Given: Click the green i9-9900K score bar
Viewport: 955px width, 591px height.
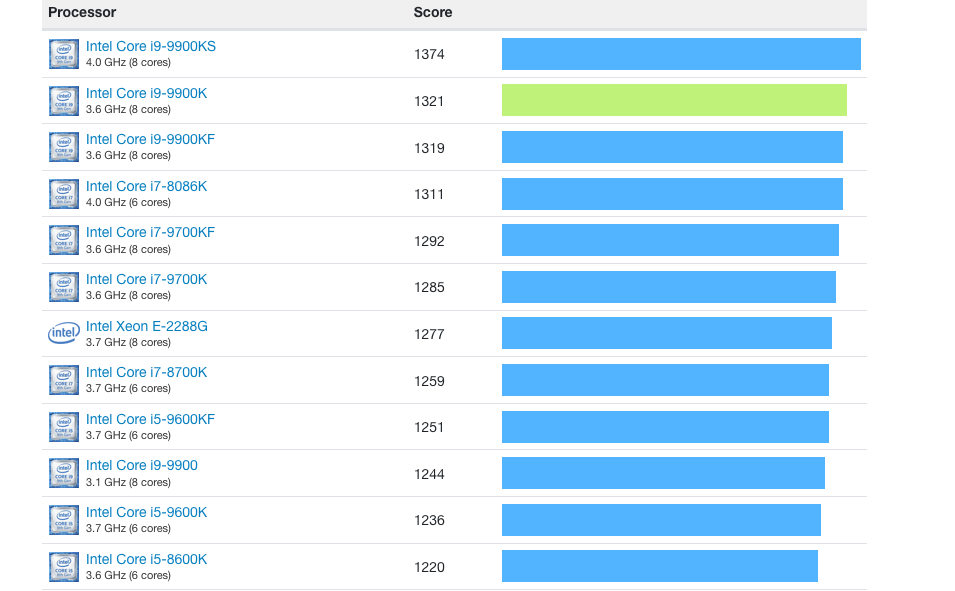Looking at the screenshot, I should click(674, 100).
